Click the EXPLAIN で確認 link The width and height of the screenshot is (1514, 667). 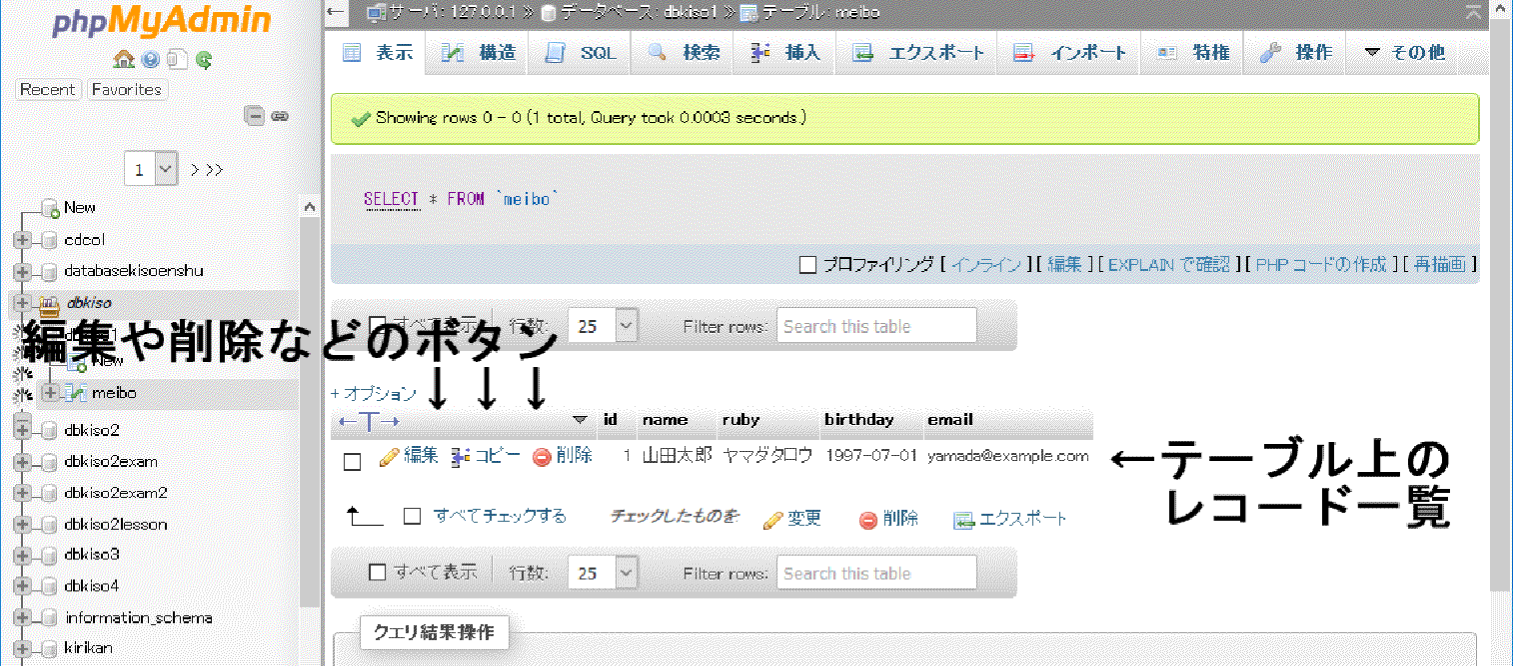(x=1168, y=265)
